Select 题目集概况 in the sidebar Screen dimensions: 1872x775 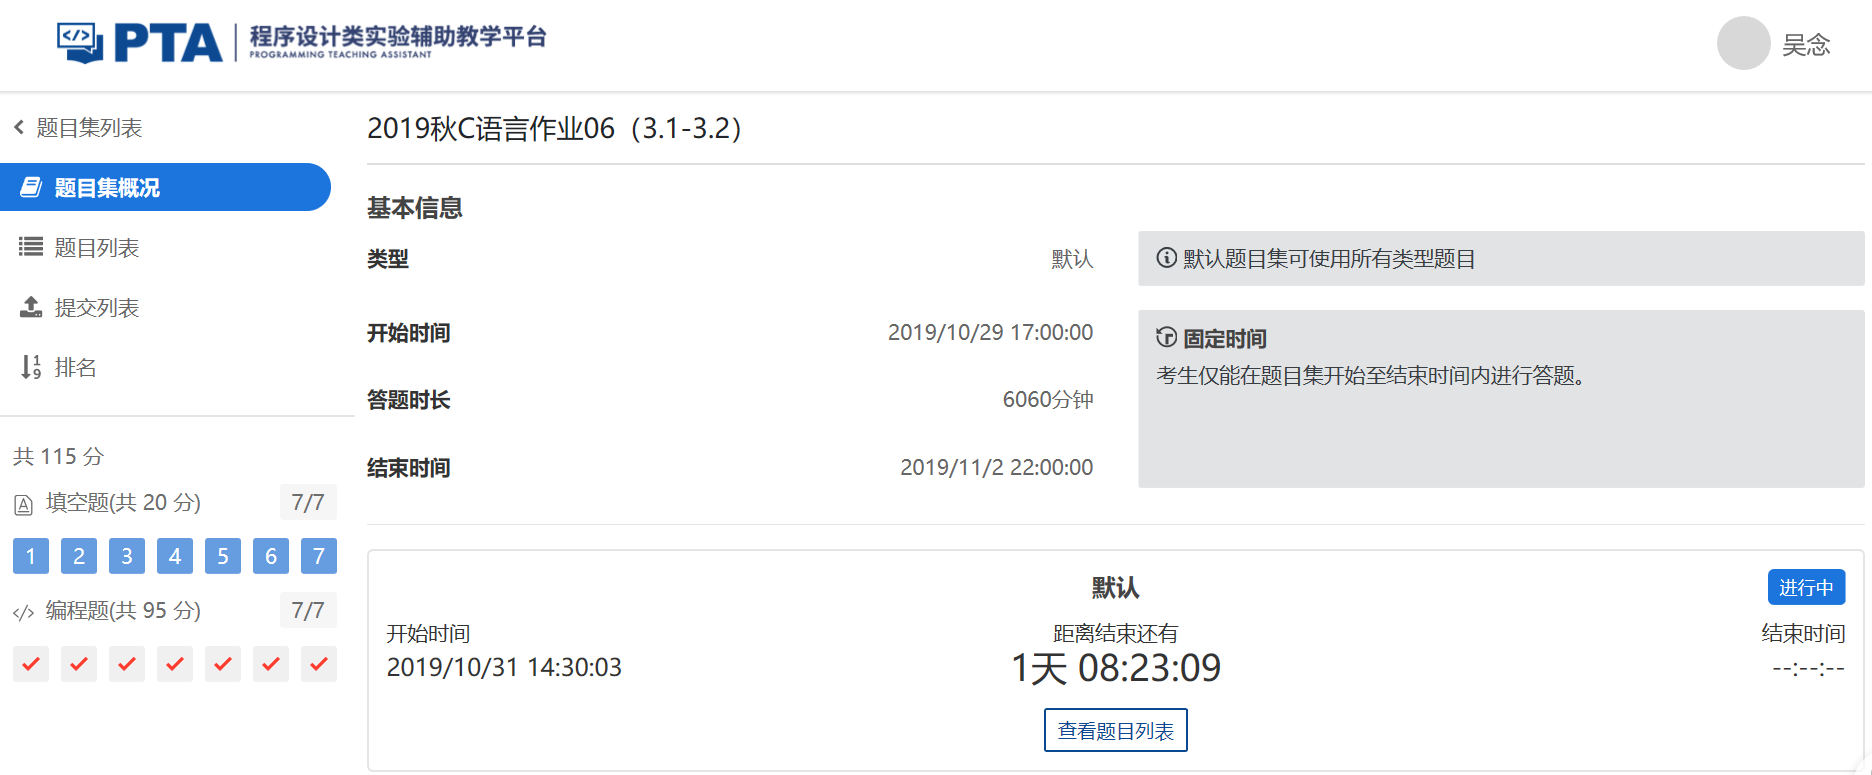pyautogui.click(x=165, y=187)
